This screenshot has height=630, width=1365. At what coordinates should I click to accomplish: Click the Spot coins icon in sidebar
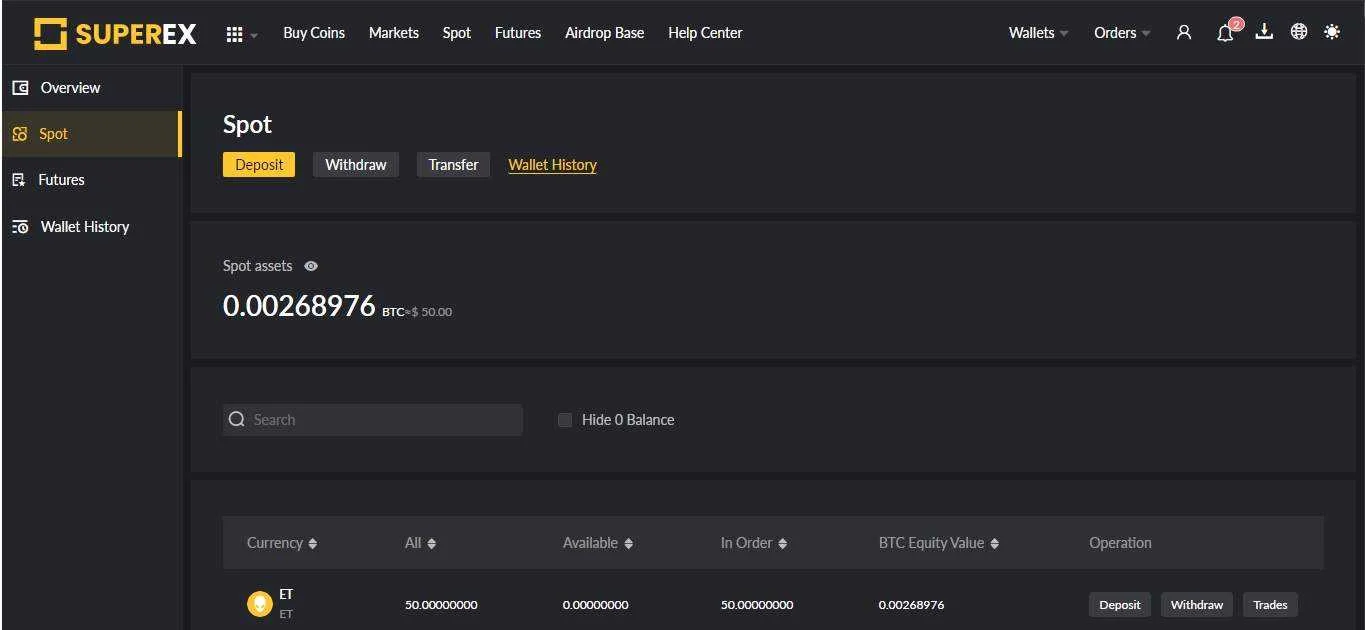click(x=20, y=134)
